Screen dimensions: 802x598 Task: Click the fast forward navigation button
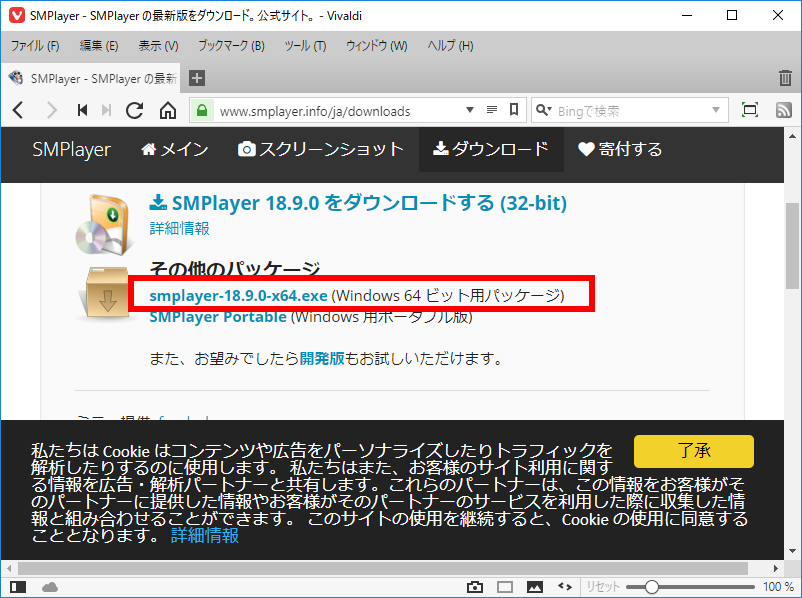click(106, 110)
